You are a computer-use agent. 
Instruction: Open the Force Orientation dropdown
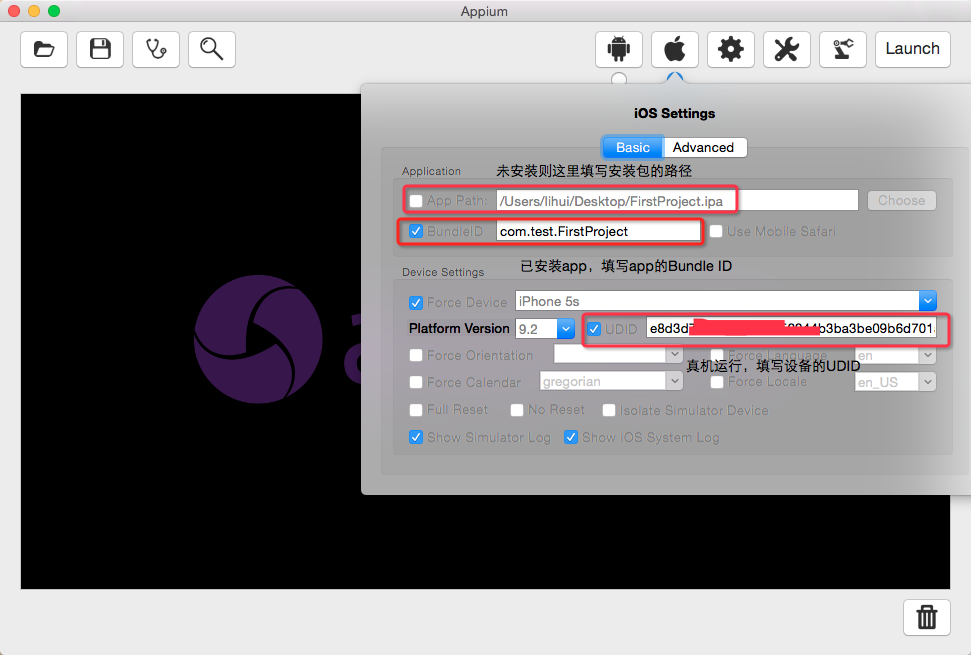pyautogui.click(x=674, y=355)
